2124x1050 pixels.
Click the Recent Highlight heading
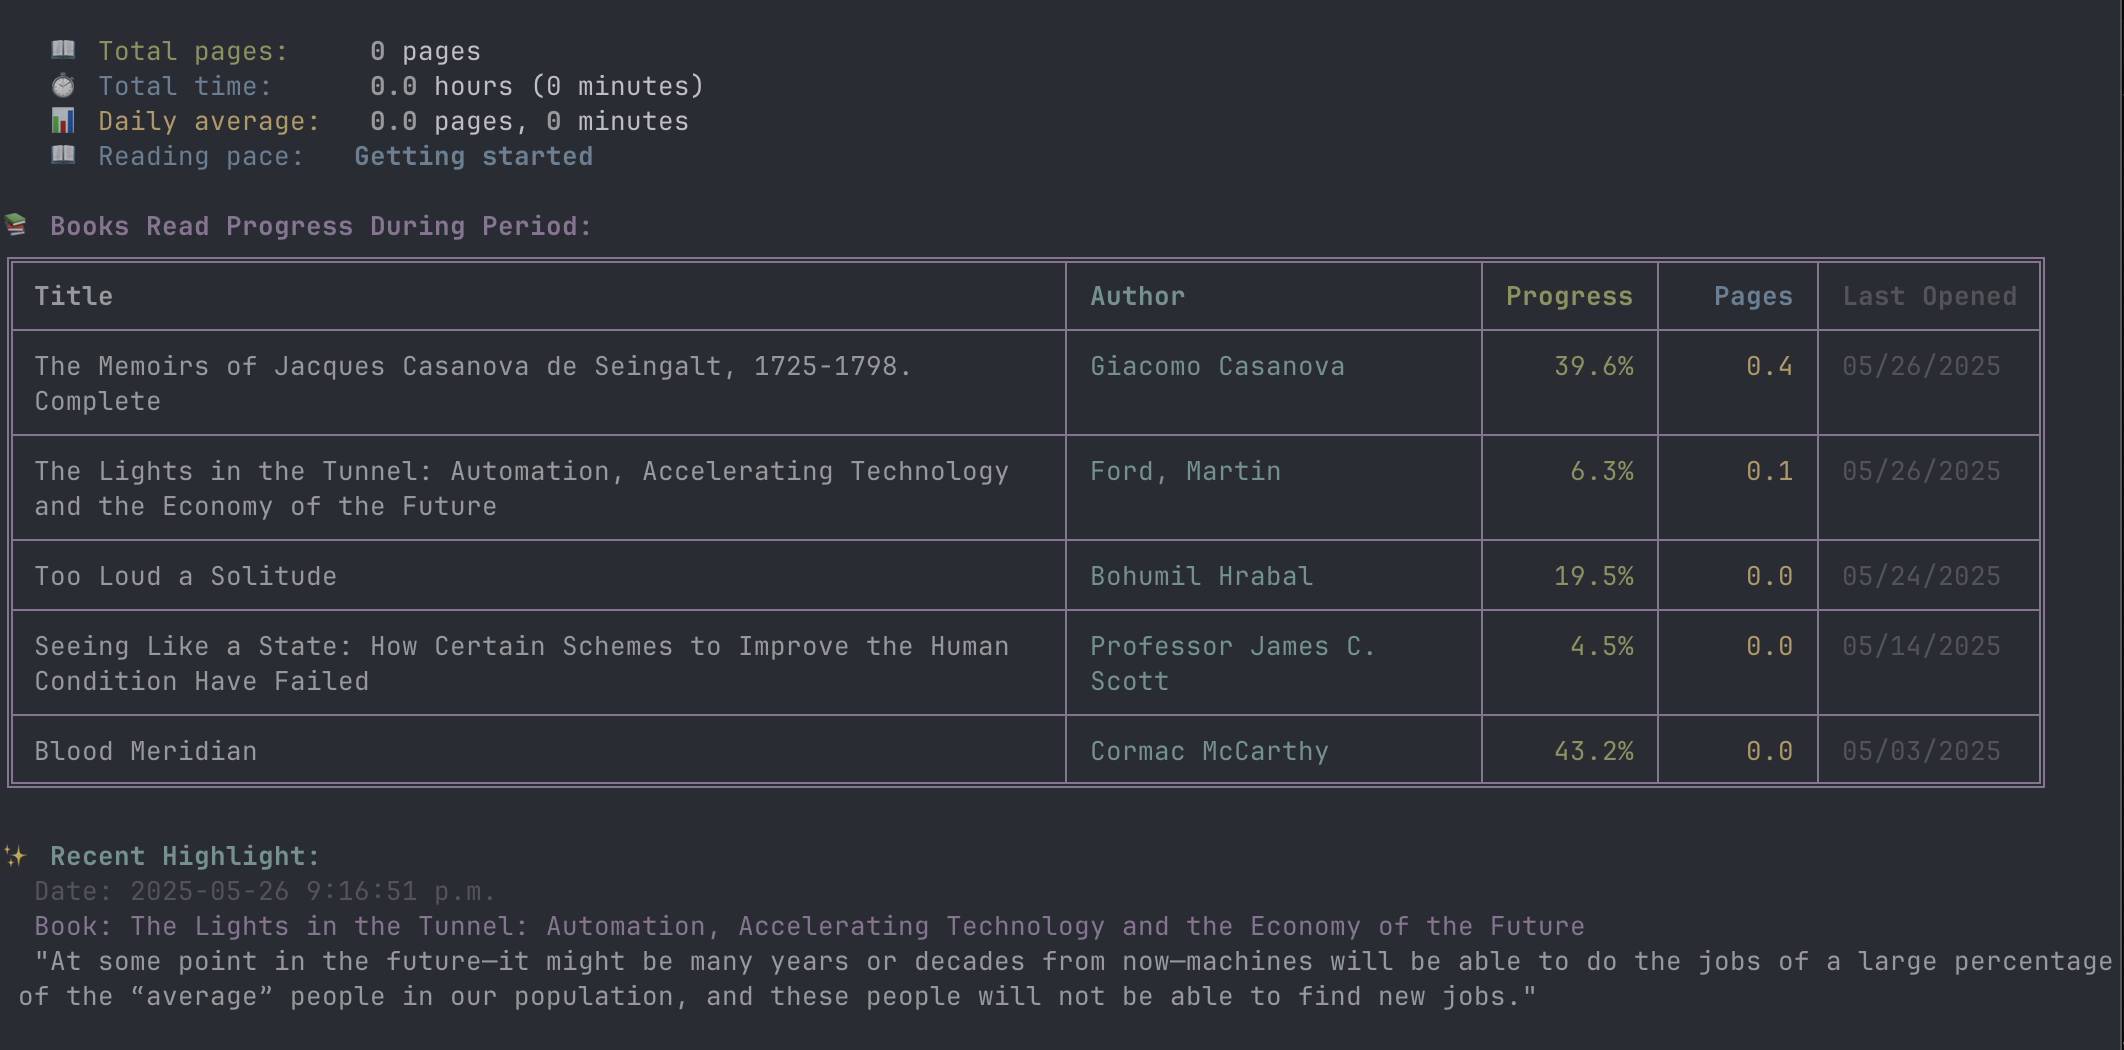pyautogui.click(x=185, y=856)
